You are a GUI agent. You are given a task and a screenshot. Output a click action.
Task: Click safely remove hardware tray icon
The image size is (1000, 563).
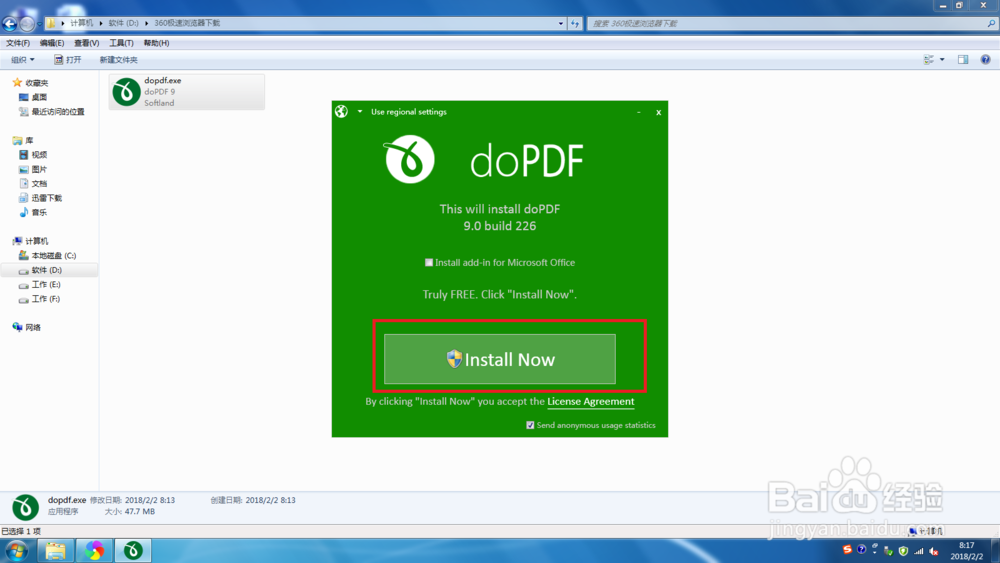click(888, 551)
